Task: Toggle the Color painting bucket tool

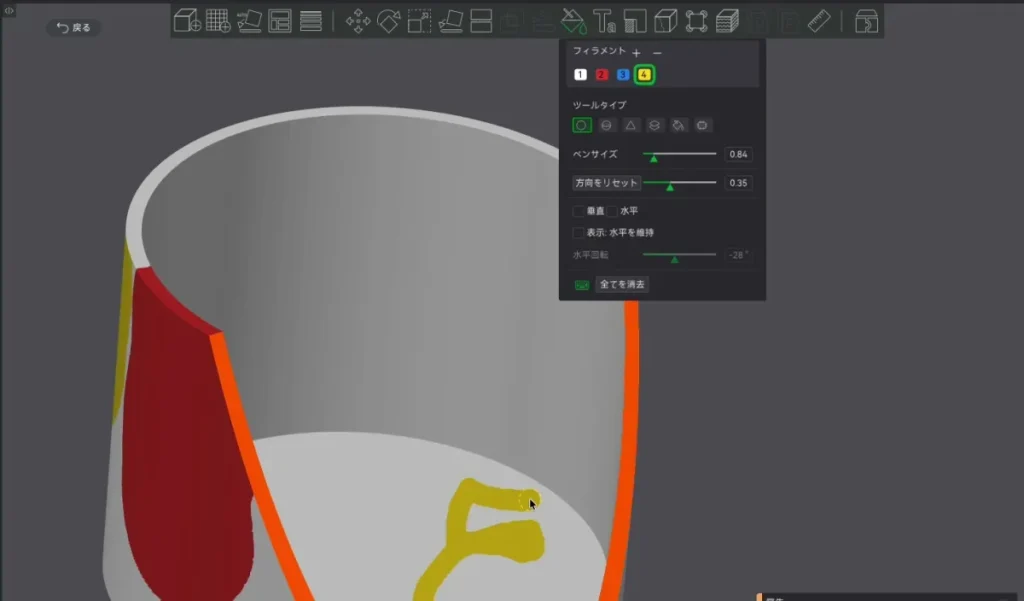Action: pyautogui.click(x=573, y=21)
